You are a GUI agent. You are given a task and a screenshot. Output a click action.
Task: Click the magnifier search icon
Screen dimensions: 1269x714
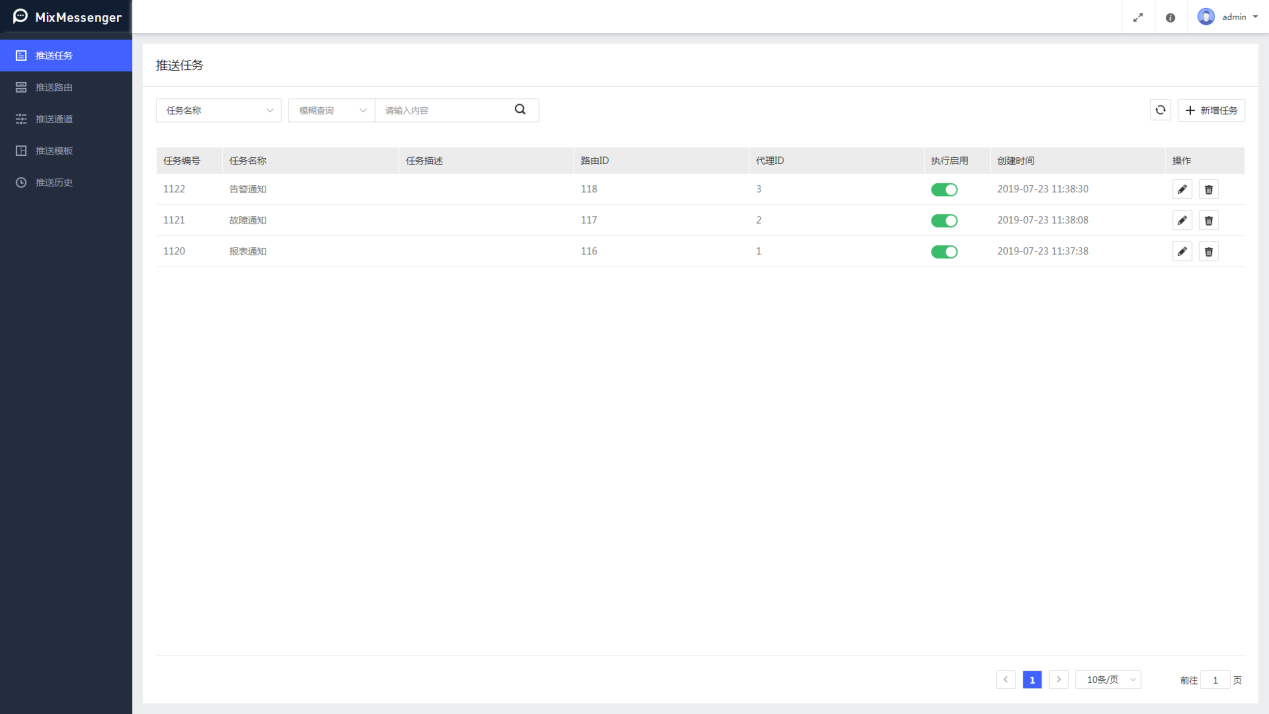pos(520,110)
